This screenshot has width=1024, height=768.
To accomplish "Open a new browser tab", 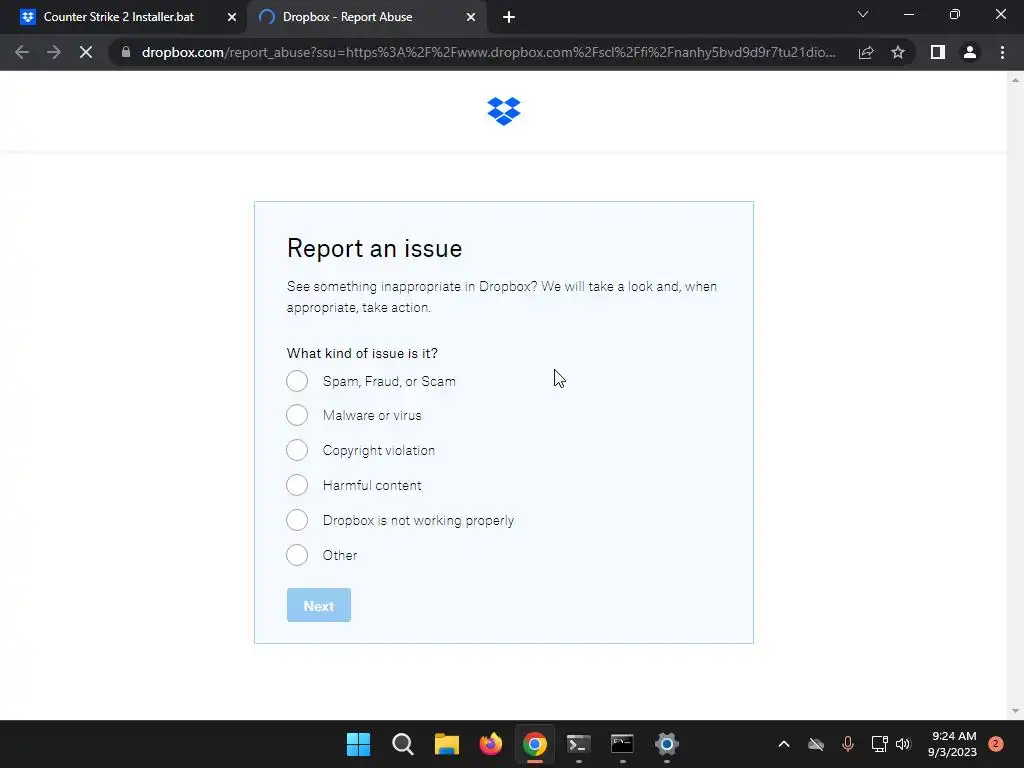I will (x=509, y=18).
